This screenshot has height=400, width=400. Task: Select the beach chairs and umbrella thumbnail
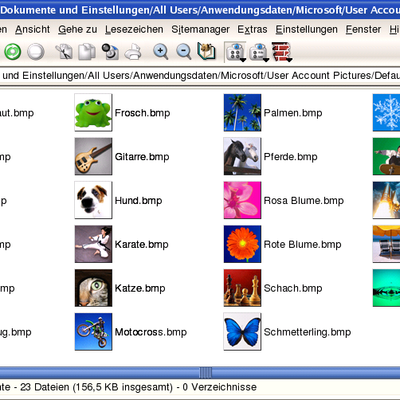tap(386, 244)
